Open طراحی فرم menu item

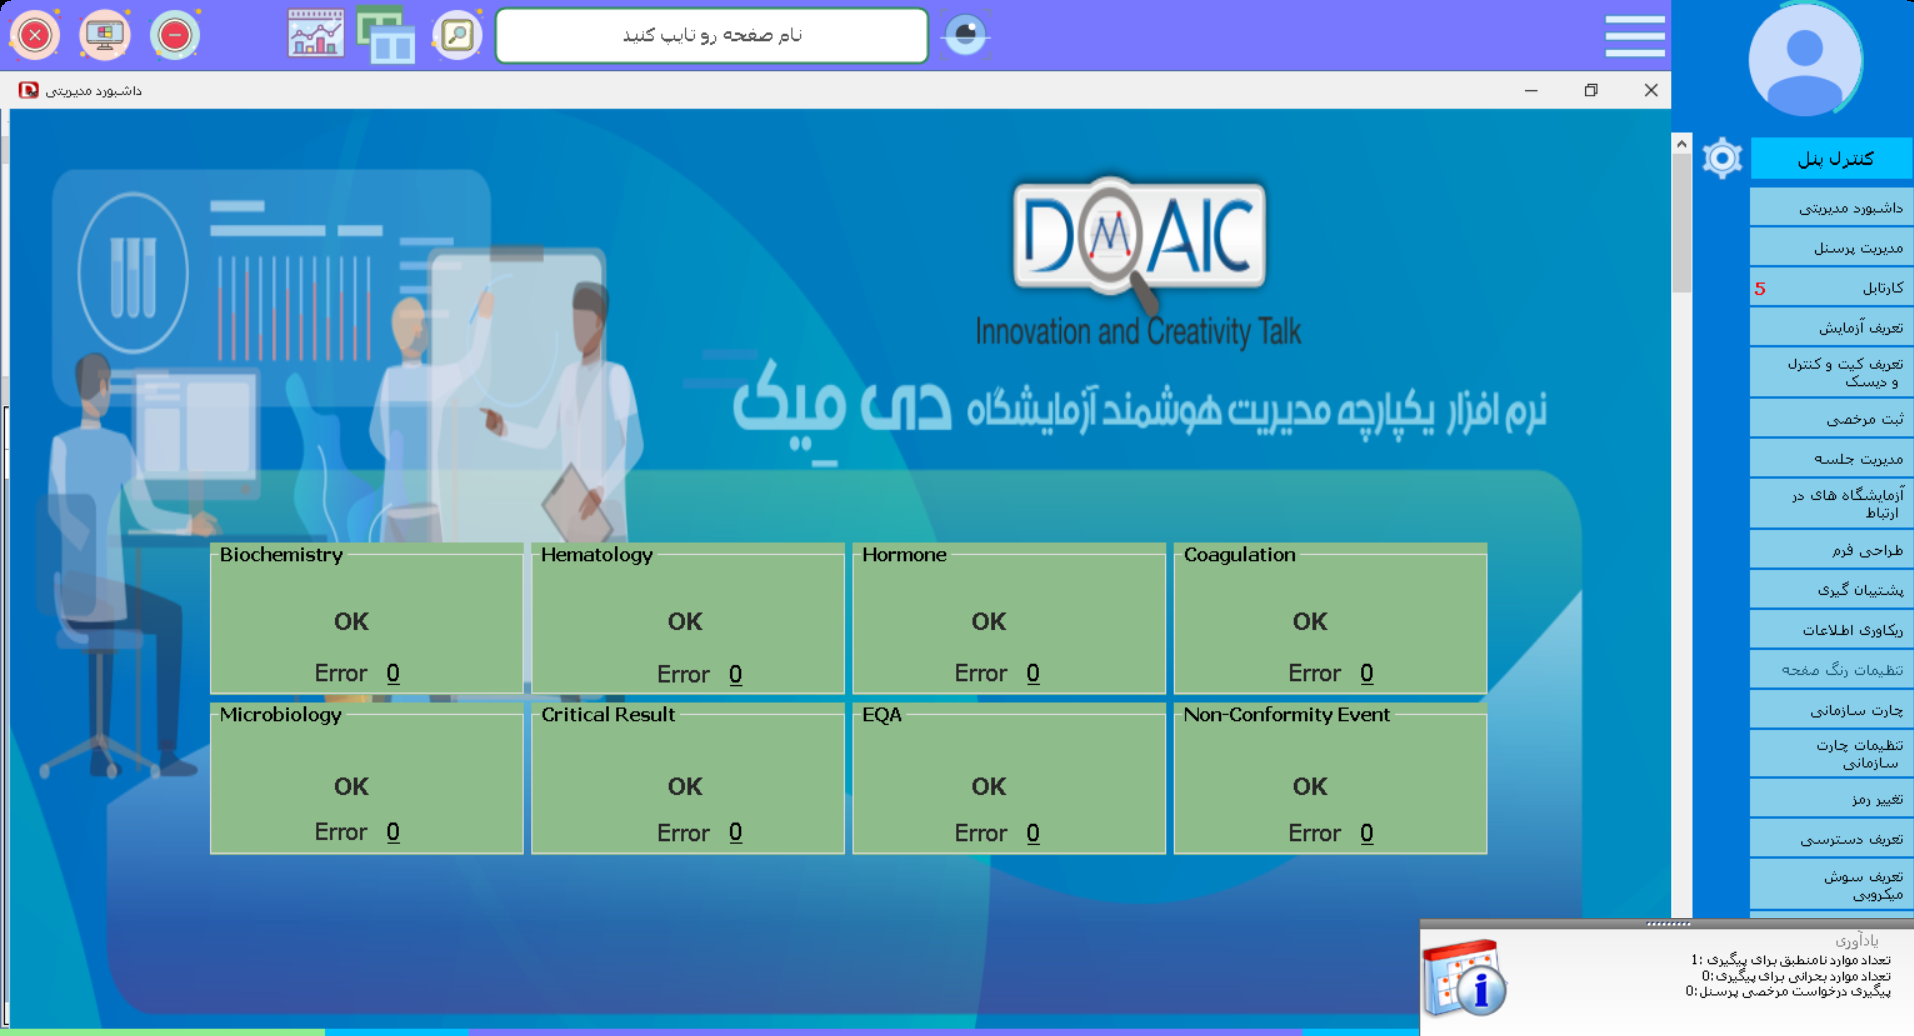tap(1831, 550)
